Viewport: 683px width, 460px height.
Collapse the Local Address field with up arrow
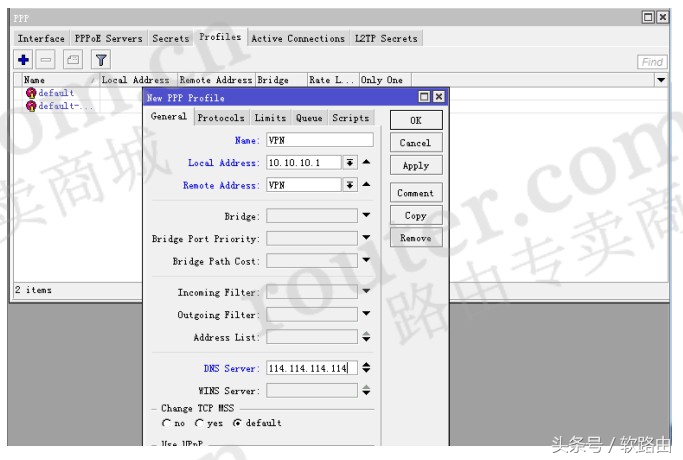(366, 162)
